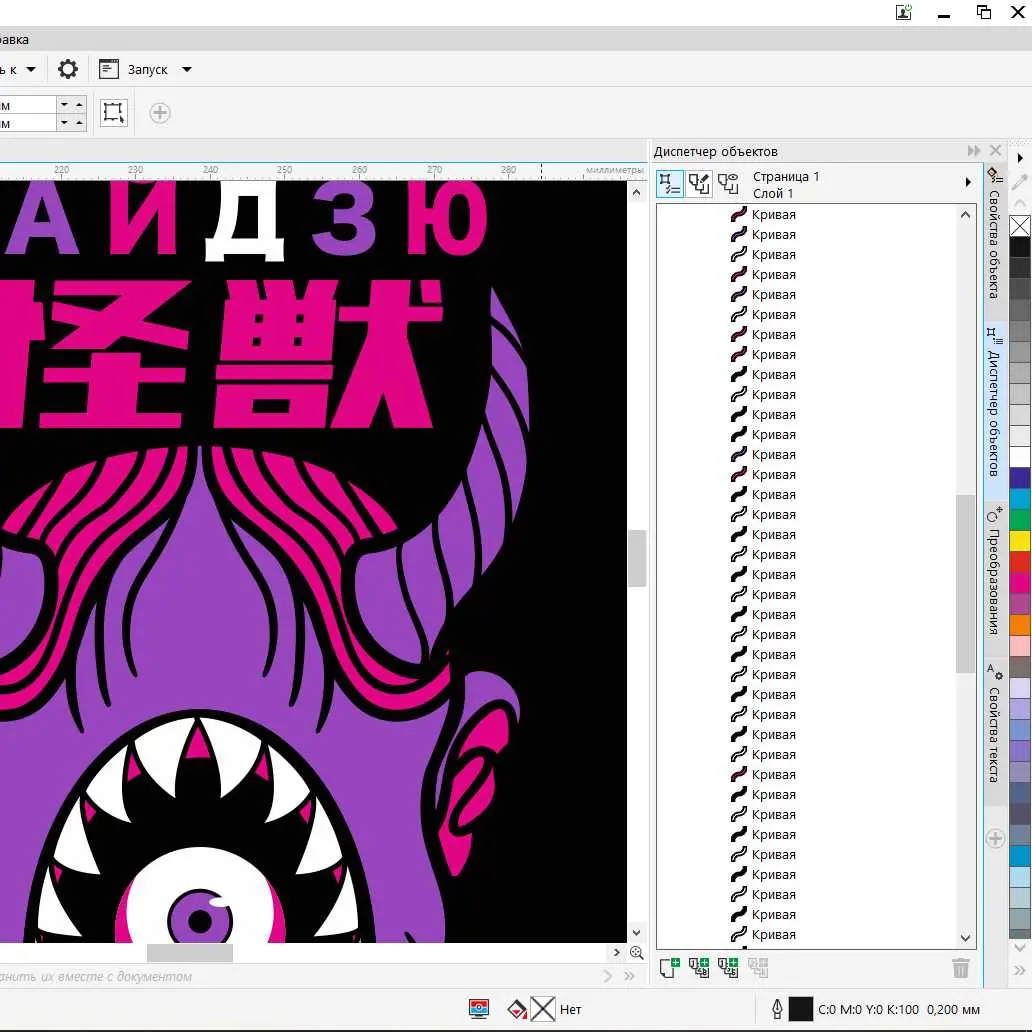Click the New Master Layer (all pages) icon

coord(699,967)
